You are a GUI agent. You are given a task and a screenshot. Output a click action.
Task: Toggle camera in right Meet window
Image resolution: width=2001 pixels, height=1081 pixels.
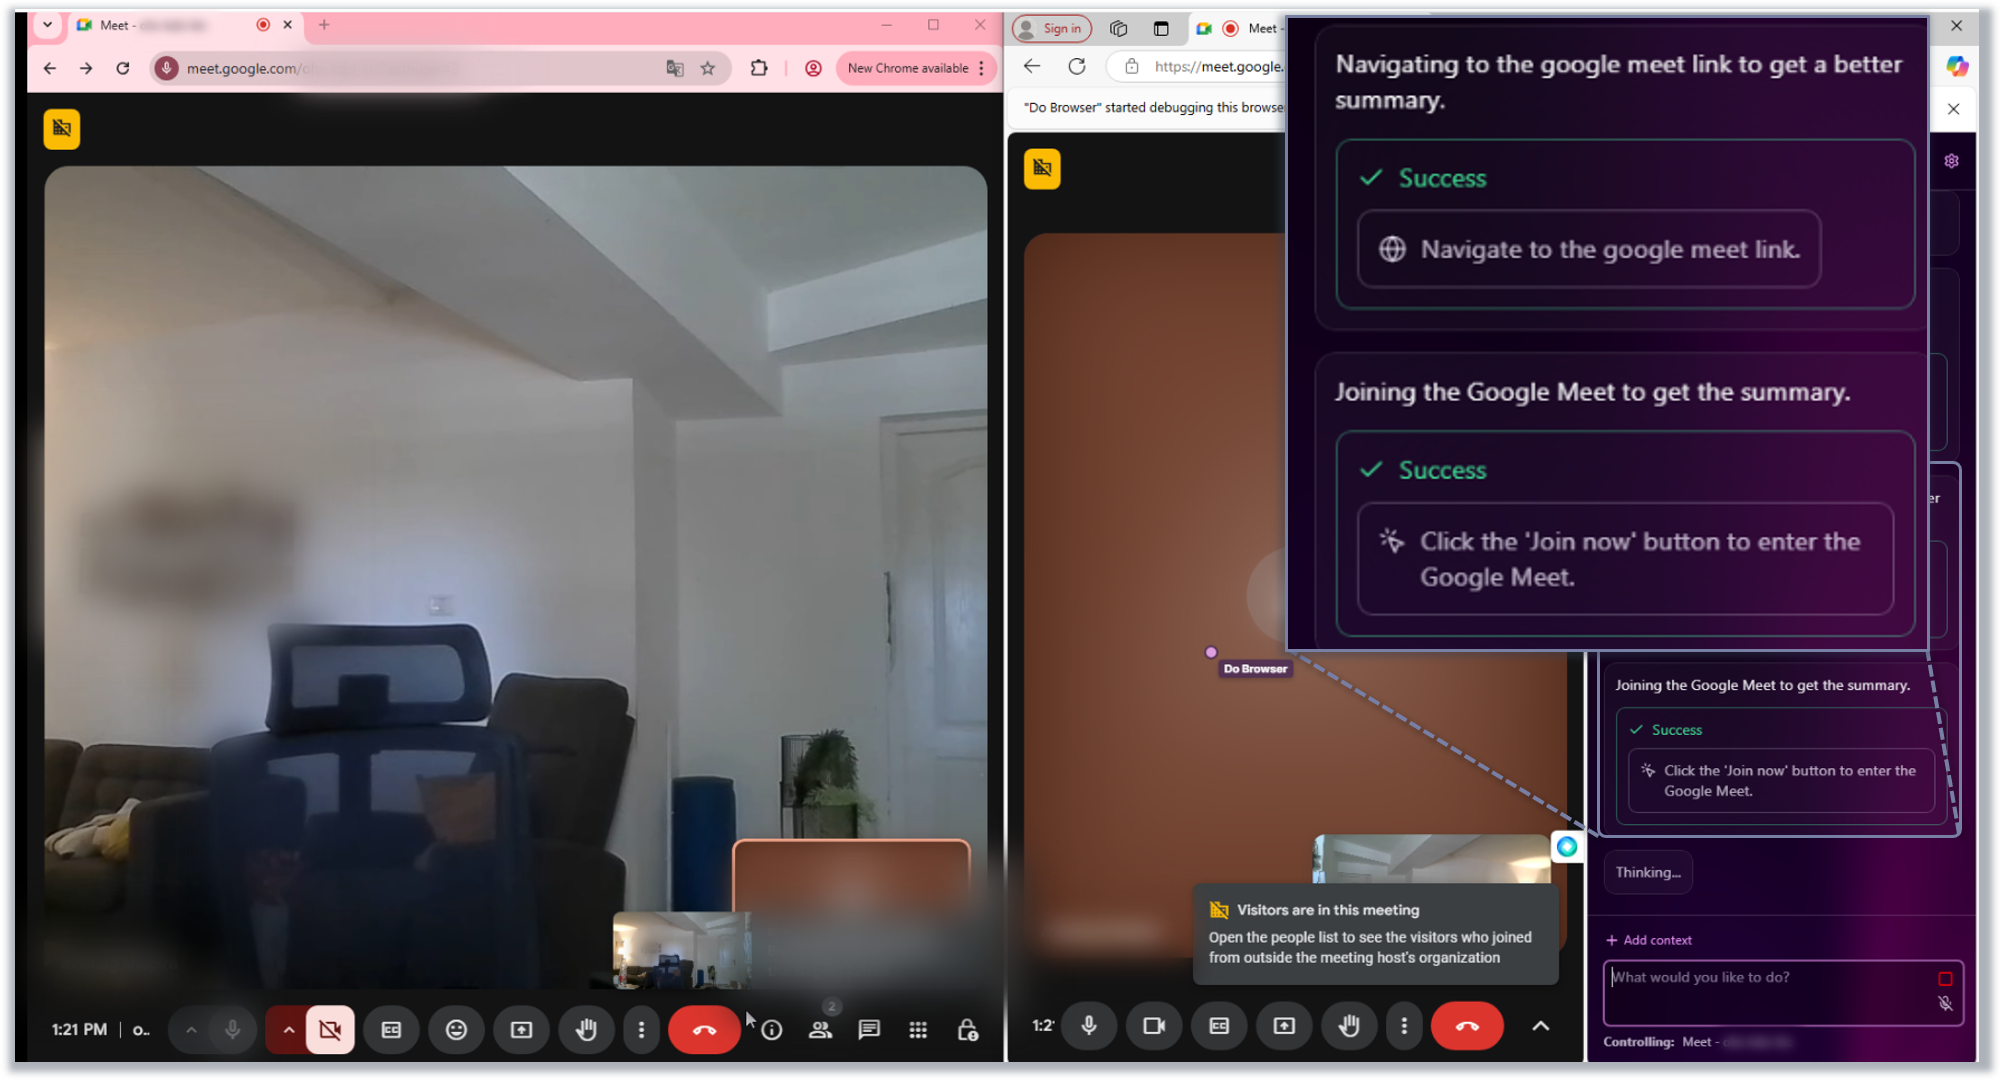pos(1153,1026)
